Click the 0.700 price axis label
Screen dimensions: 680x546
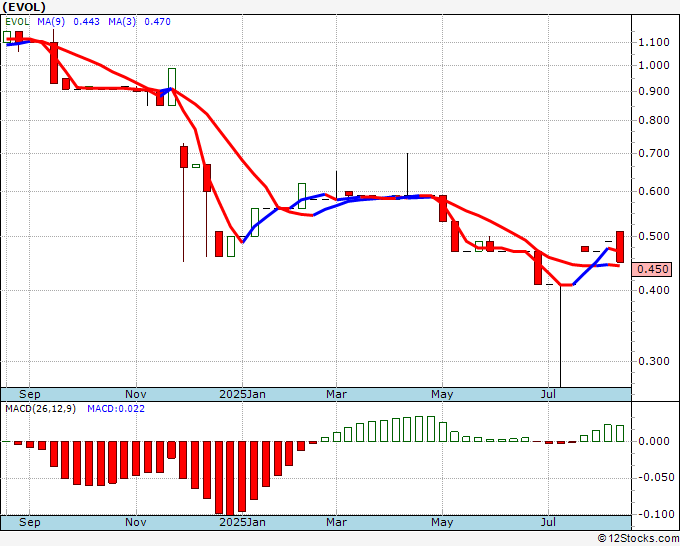(654, 153)
